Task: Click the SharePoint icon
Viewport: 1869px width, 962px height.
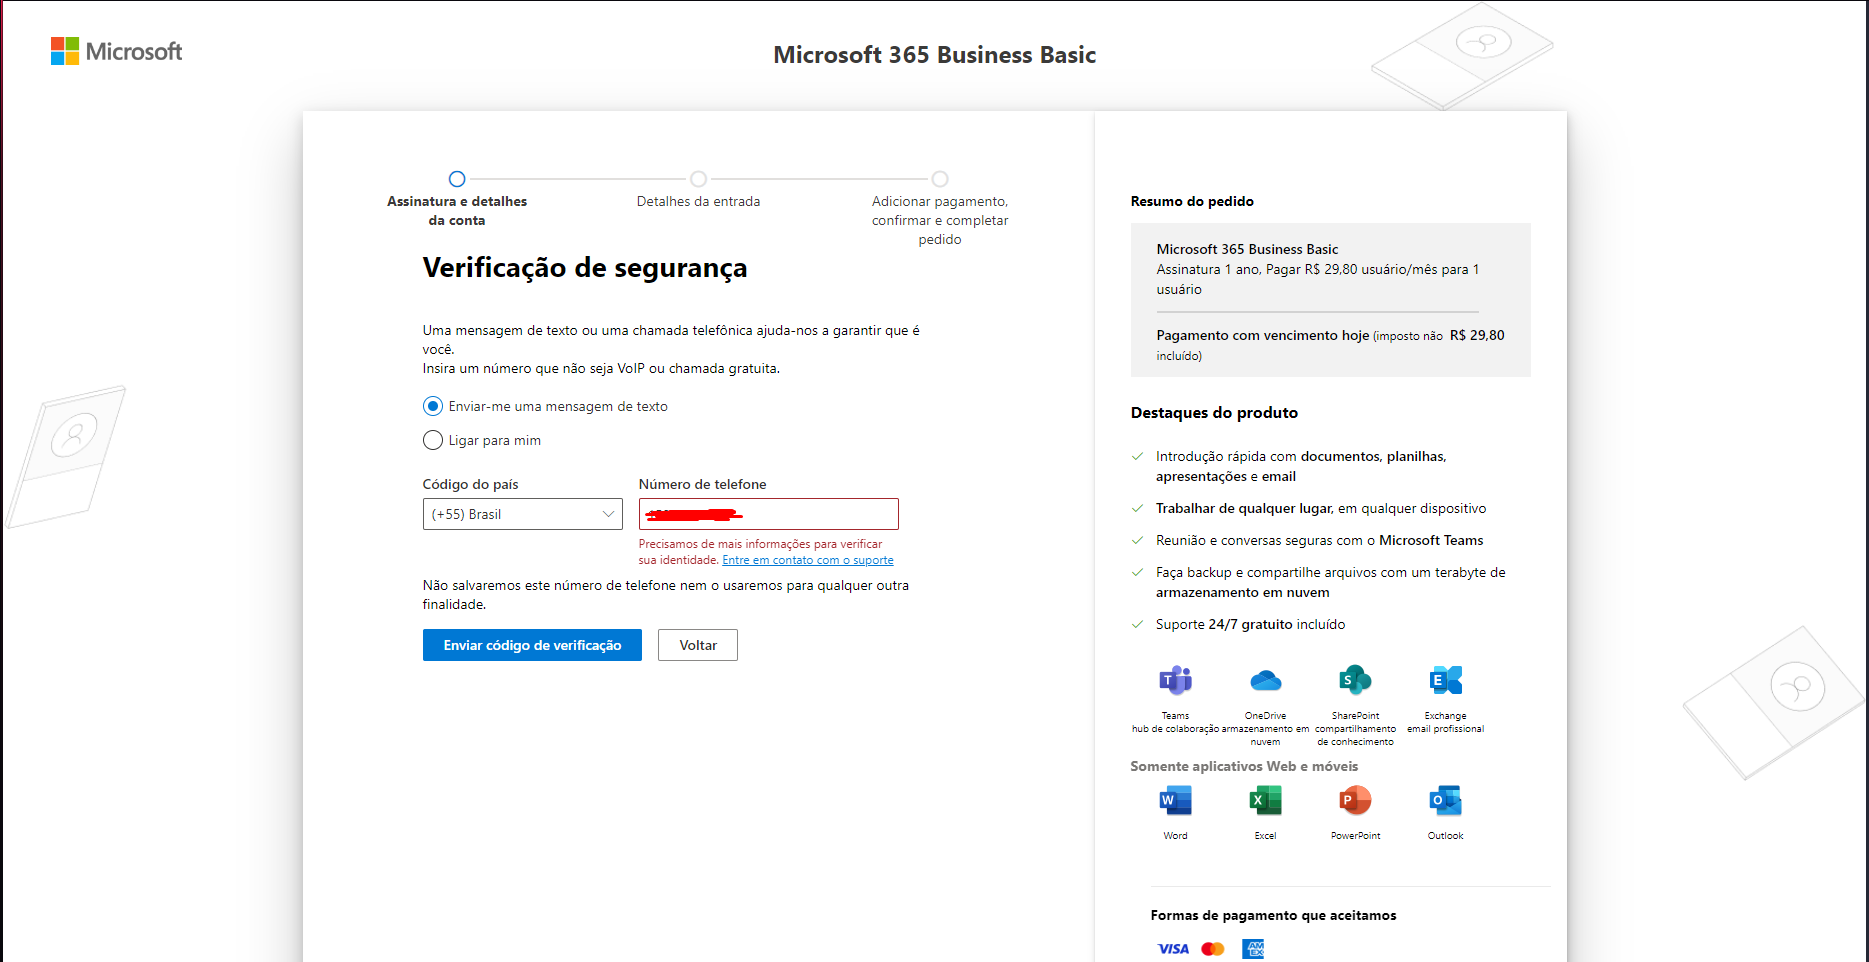Action: point(1355,681)
